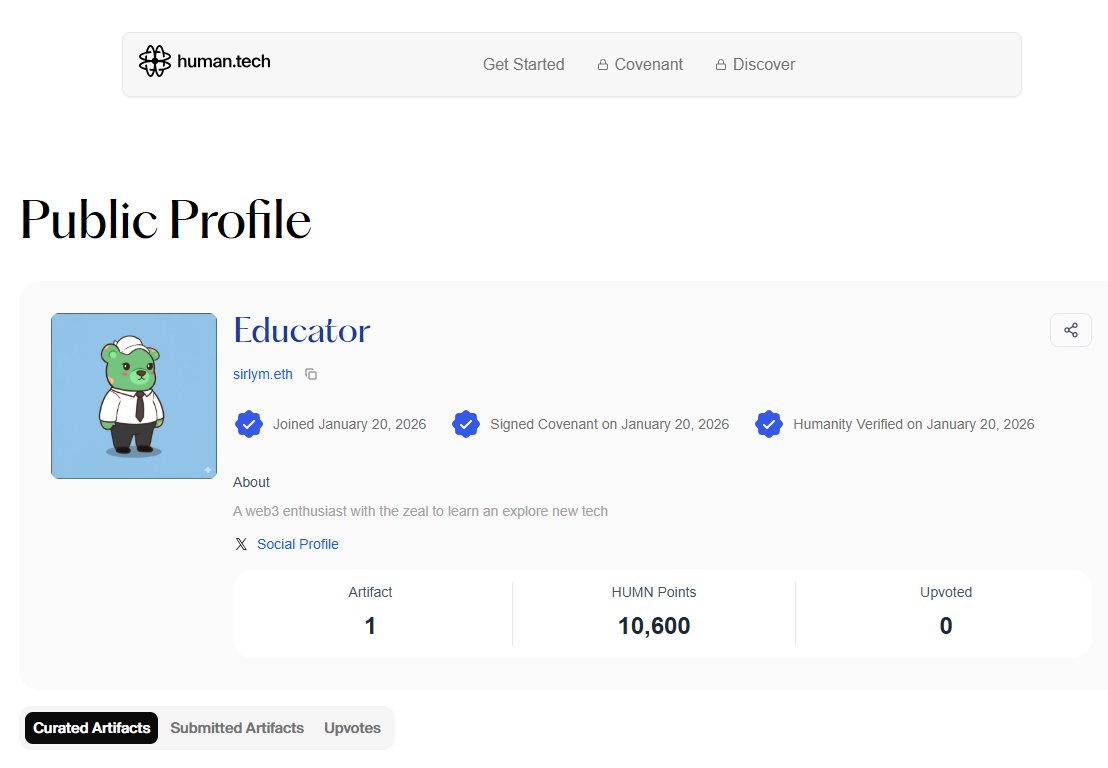
Task: Click the green bear avatar image
Action: point(134,396)
